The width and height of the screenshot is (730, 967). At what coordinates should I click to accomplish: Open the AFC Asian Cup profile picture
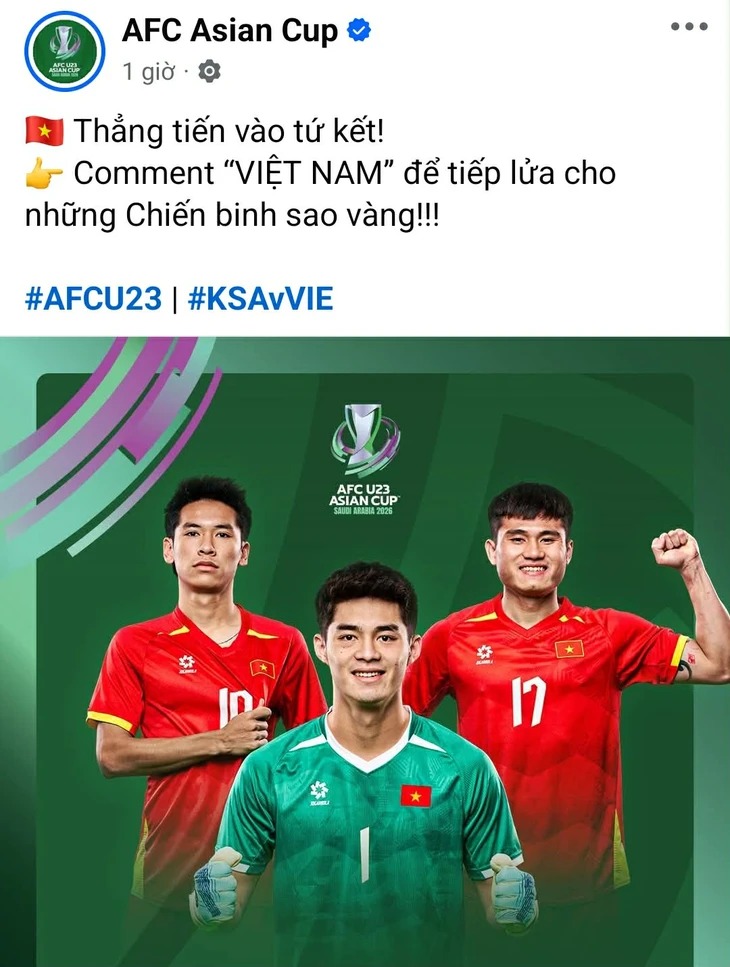[x=64, y=51]
